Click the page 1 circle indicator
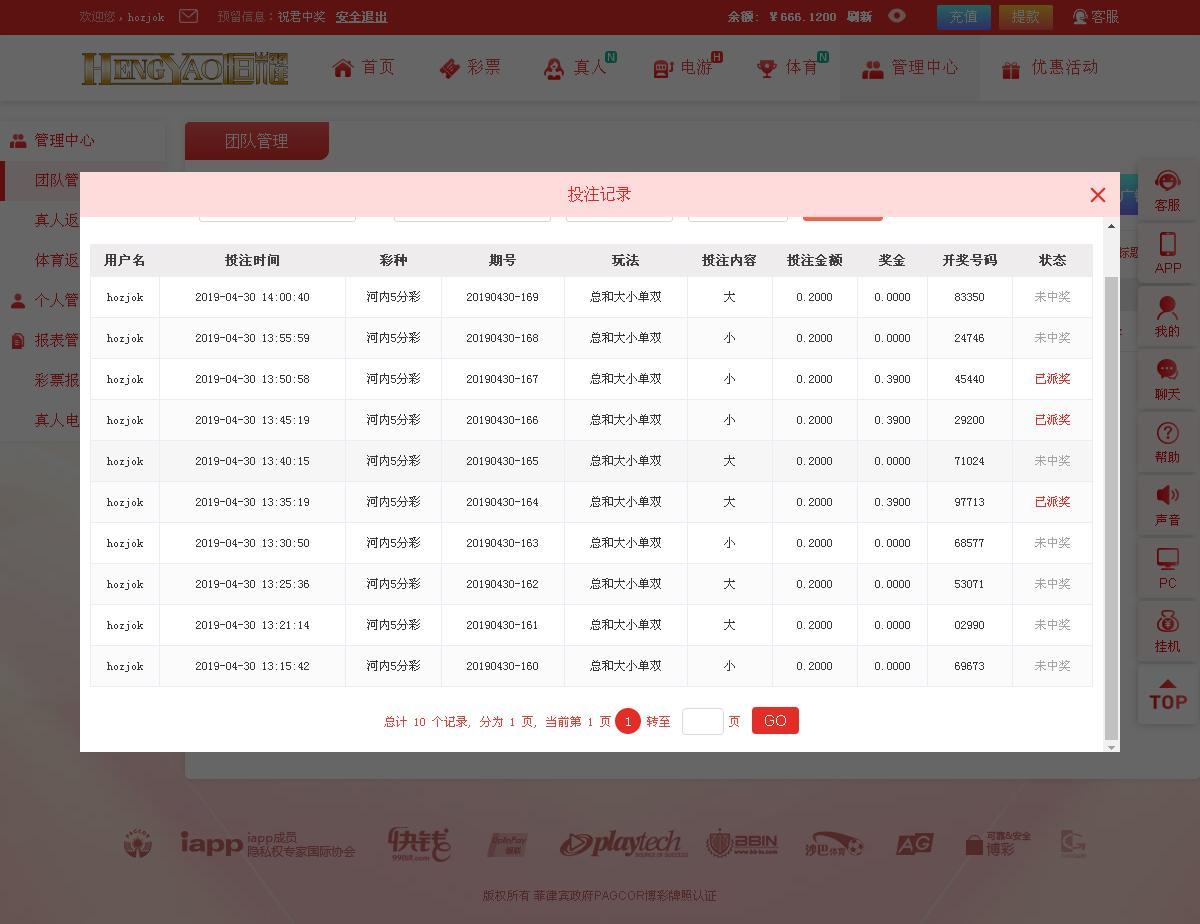1200x924 pixels. [628, 721]
